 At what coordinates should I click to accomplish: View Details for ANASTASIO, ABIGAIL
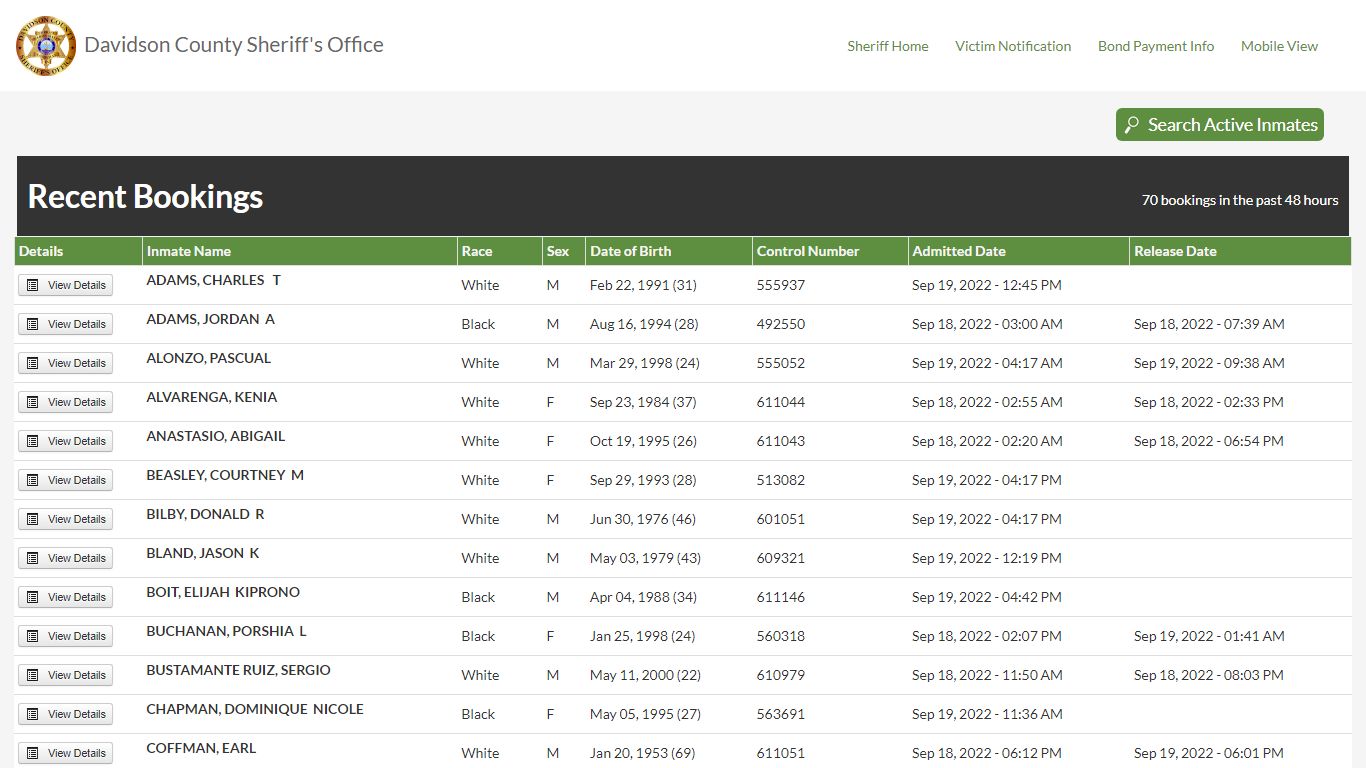tap(66, 441)
